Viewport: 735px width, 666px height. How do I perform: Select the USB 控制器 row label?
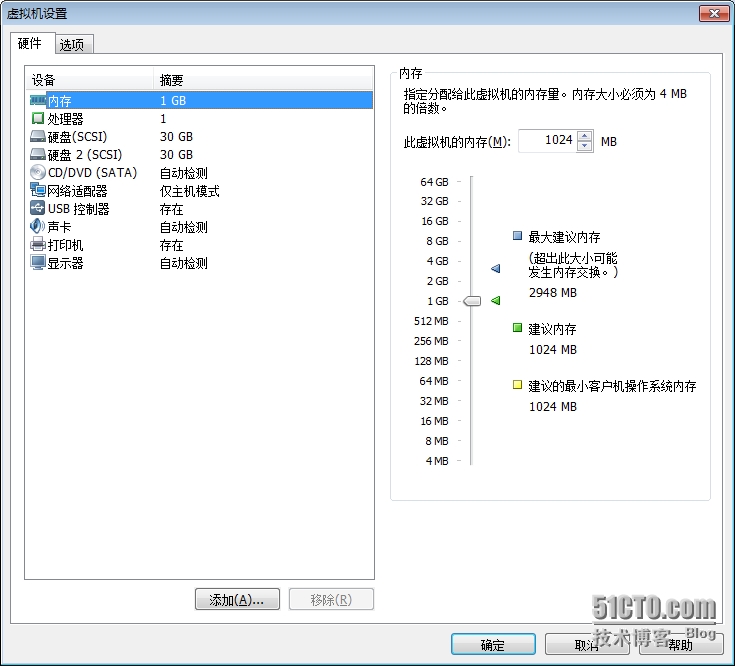click(78, 209)
